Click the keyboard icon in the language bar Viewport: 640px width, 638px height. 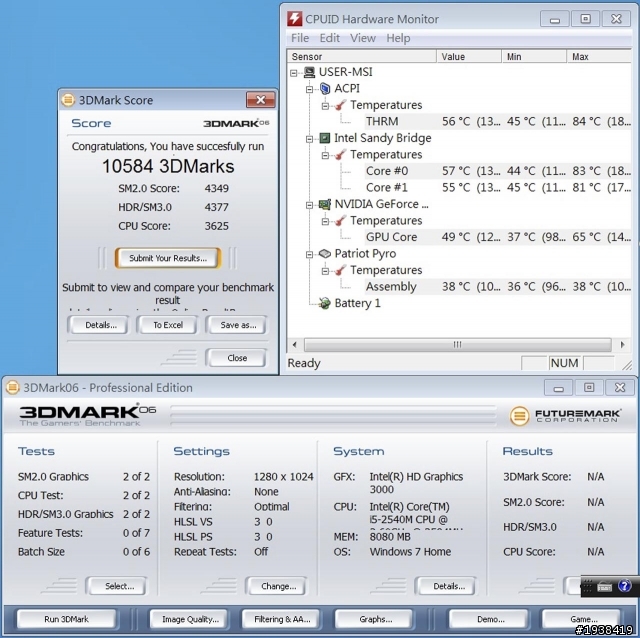point(604,587)
